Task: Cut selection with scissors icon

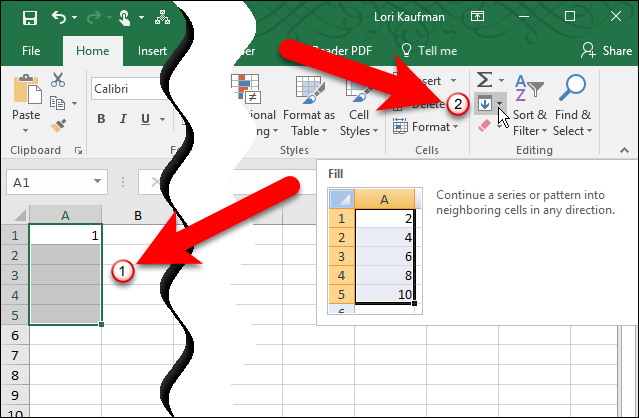Action: pyautogui.click(x=58, y=80)
